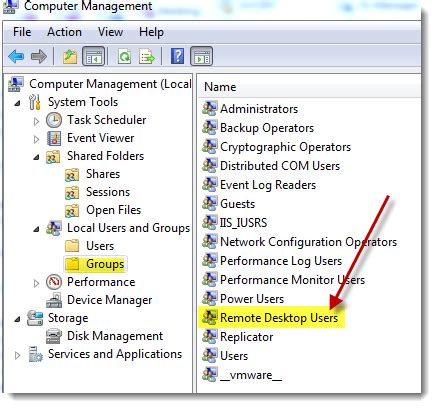The height and width of the screenshot is (408, 436).
Task: Select Disk Management in the tree
Action: point(115,336)
